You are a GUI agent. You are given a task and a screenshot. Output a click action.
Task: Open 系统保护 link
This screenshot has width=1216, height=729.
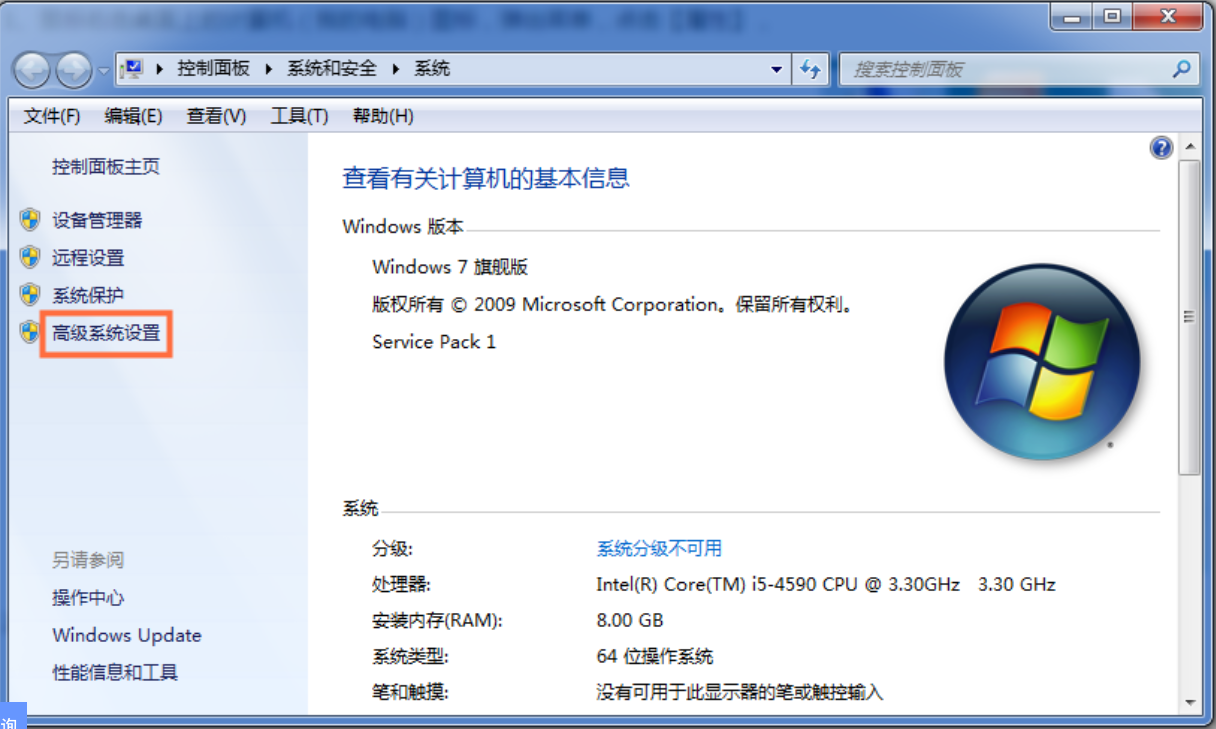(88, 295)
